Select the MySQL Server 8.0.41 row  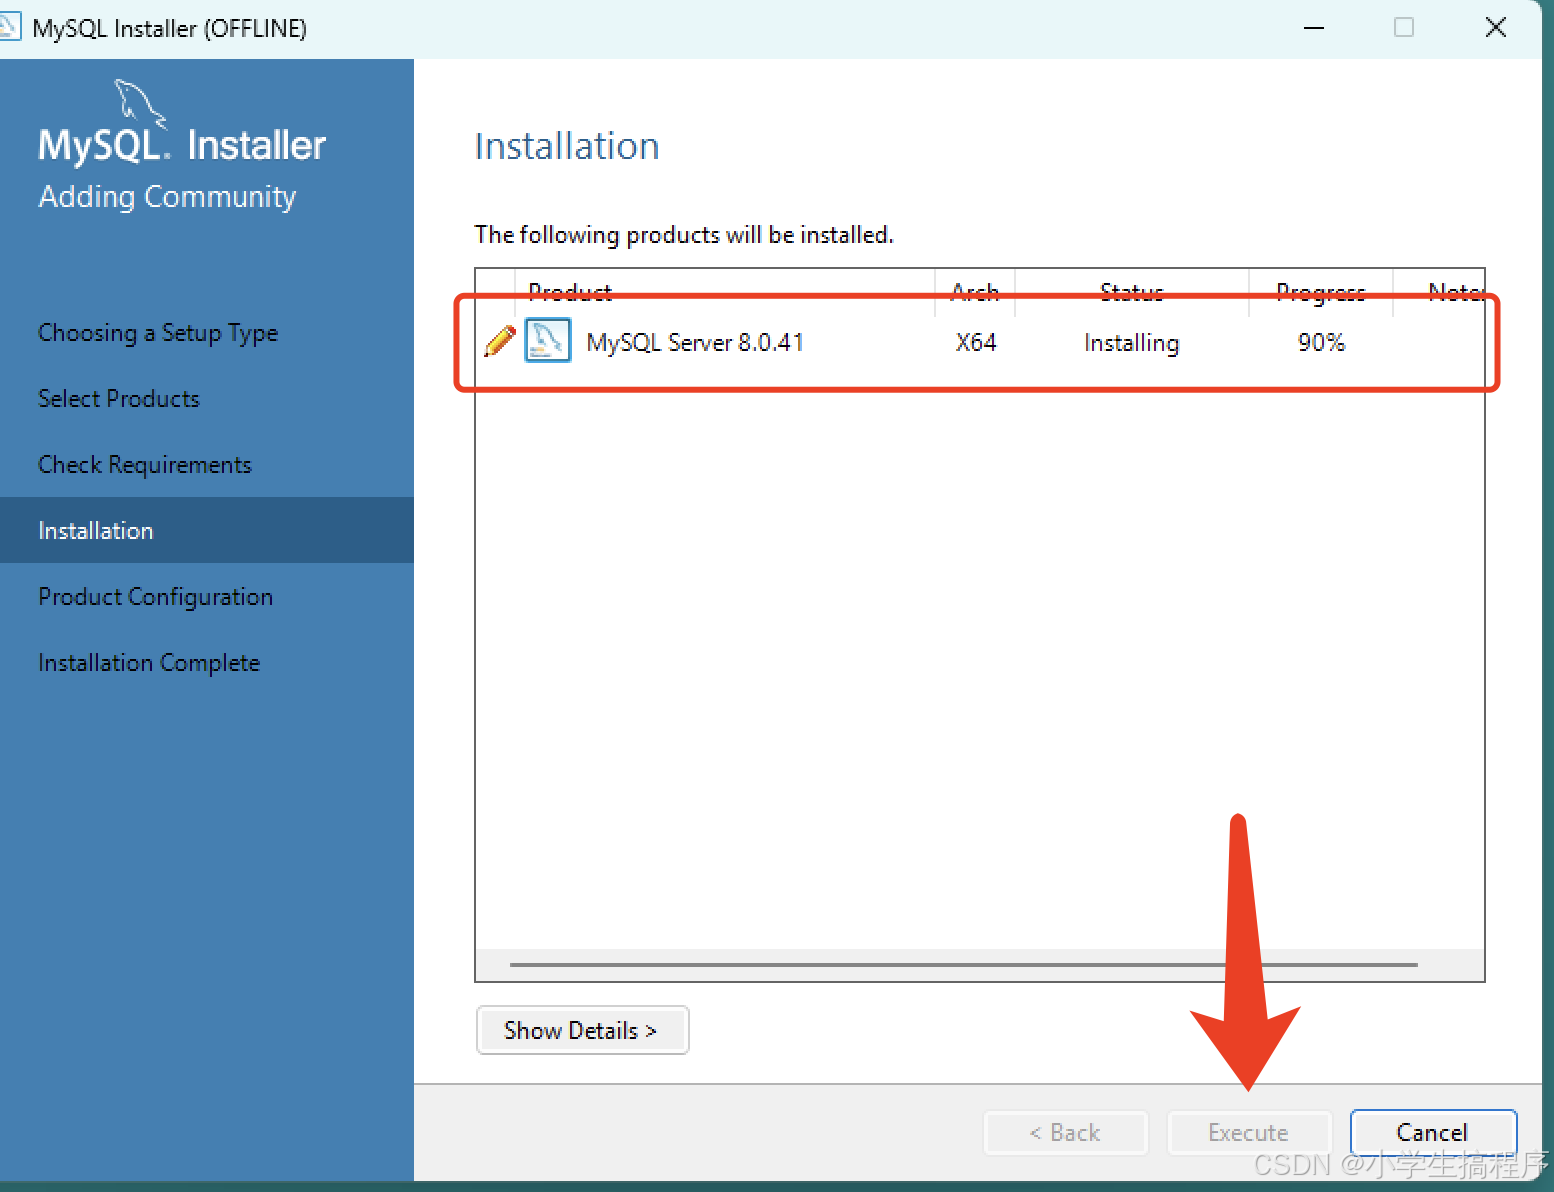tap(695, 343)
